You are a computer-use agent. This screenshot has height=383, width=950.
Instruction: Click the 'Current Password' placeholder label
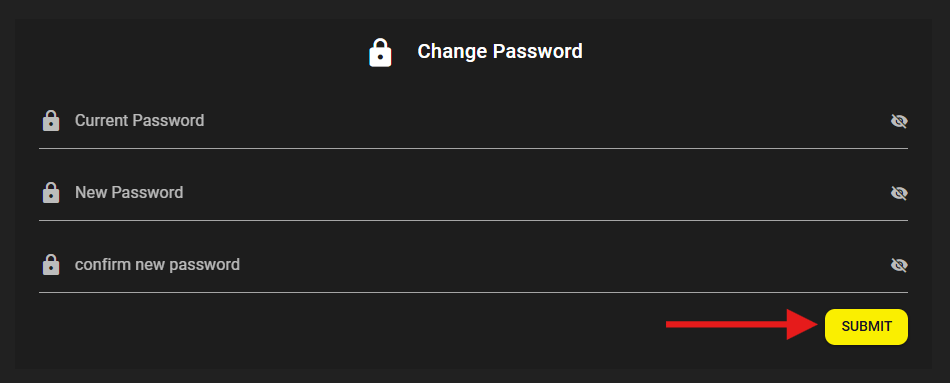pos(139,121)
